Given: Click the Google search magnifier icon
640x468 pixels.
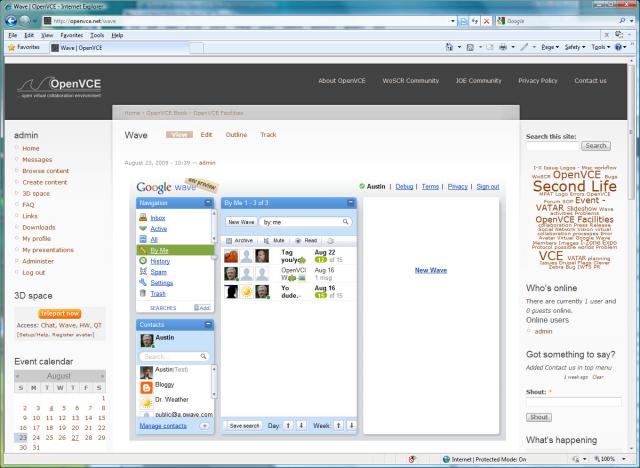Looking at the screenshot, I should click(x=622, y=20).
